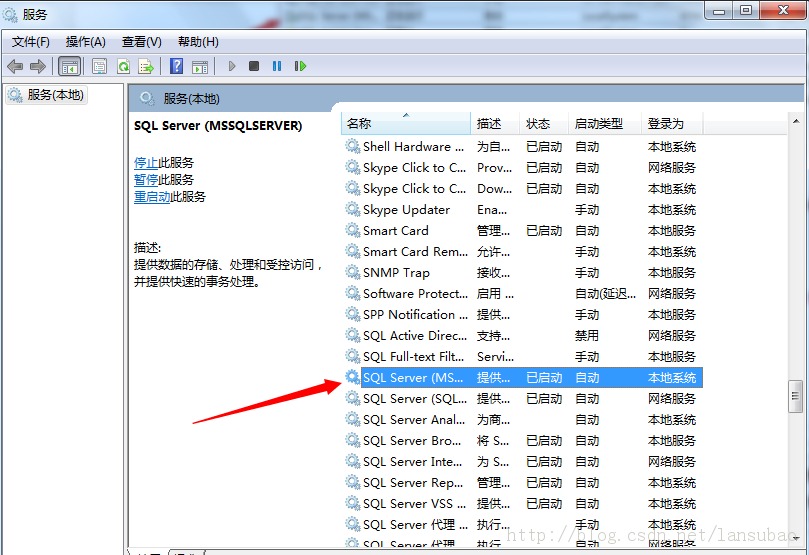This screenshot has width=809, height=555.
Task: Click gear icon of SQL Full-text Filt... row
Action: click(353, 356)
